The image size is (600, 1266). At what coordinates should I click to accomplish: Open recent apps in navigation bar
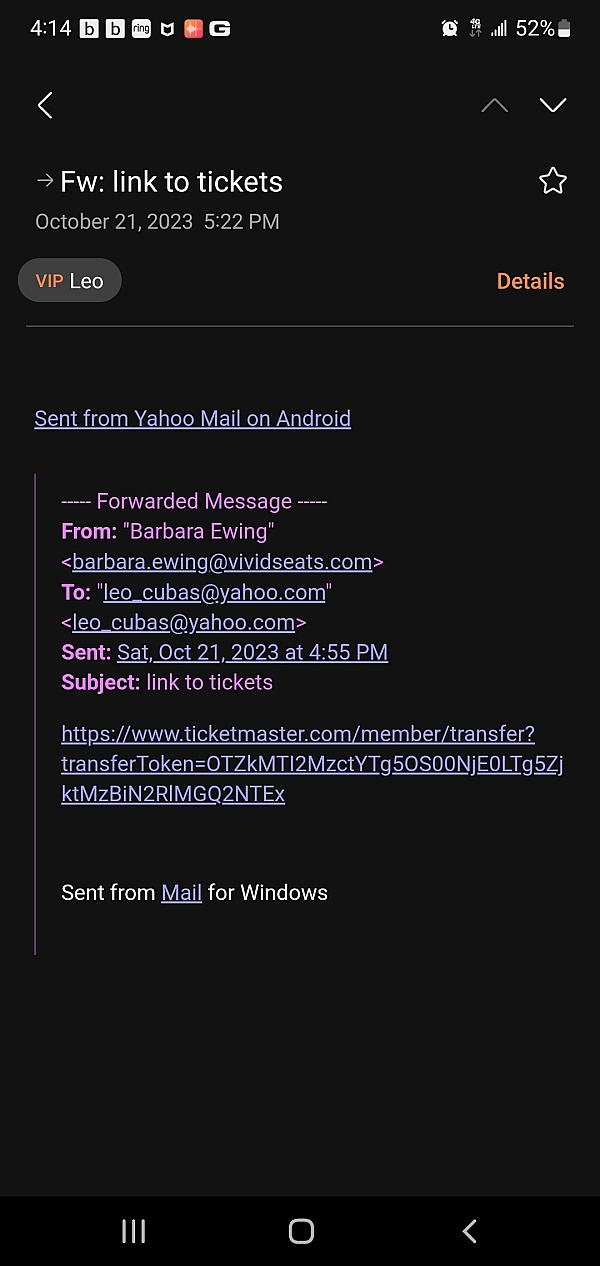point(133,1231)
